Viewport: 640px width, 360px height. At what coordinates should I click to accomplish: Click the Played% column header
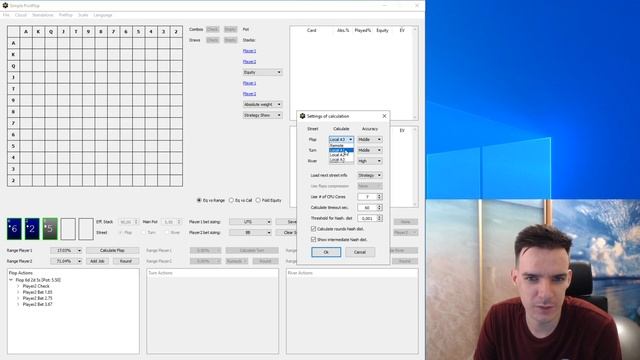[x=362, y=30]
